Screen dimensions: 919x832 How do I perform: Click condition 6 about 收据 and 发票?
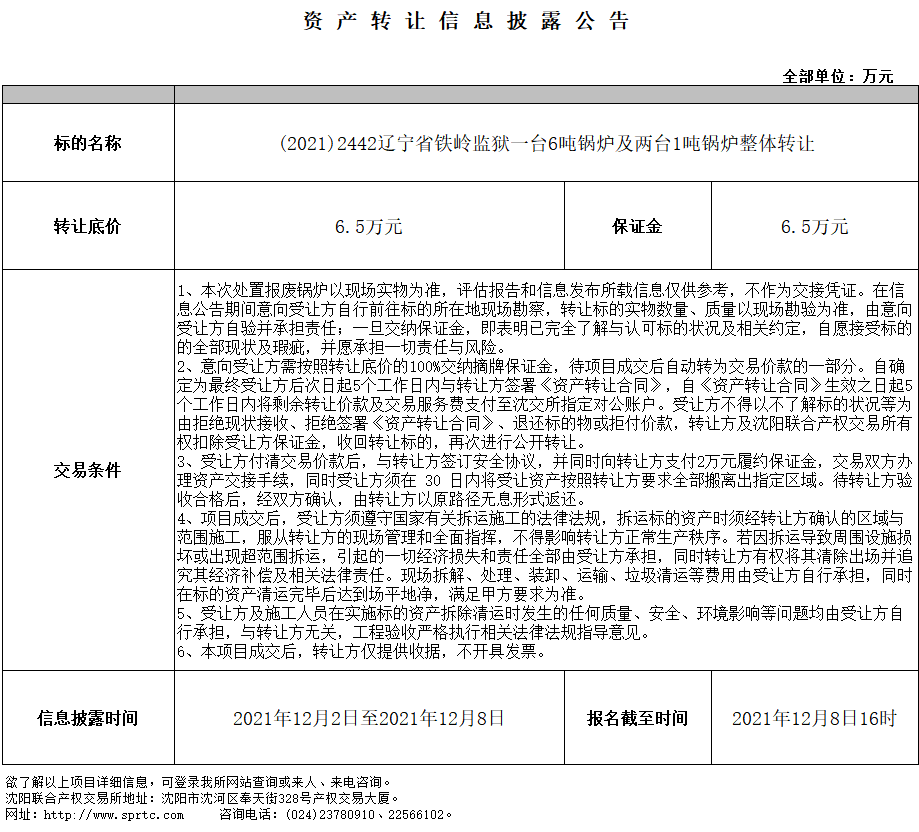tap(362, 652)
